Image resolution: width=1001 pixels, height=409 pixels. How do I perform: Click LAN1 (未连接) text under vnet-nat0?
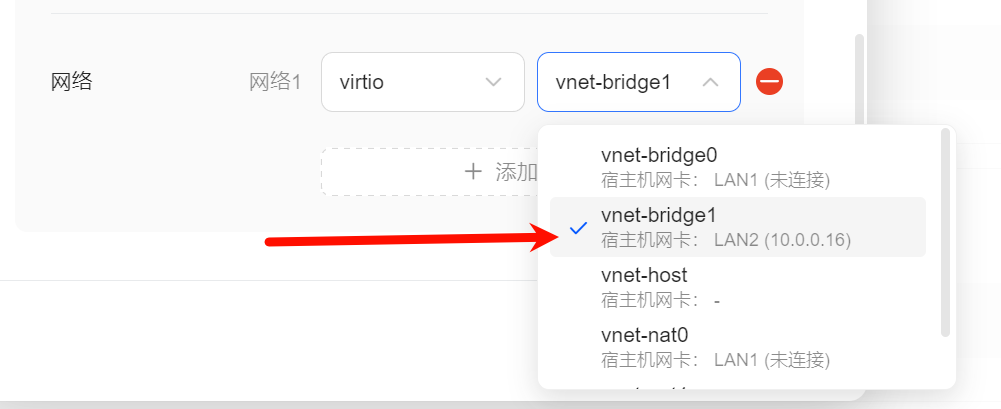coord(772,361)
